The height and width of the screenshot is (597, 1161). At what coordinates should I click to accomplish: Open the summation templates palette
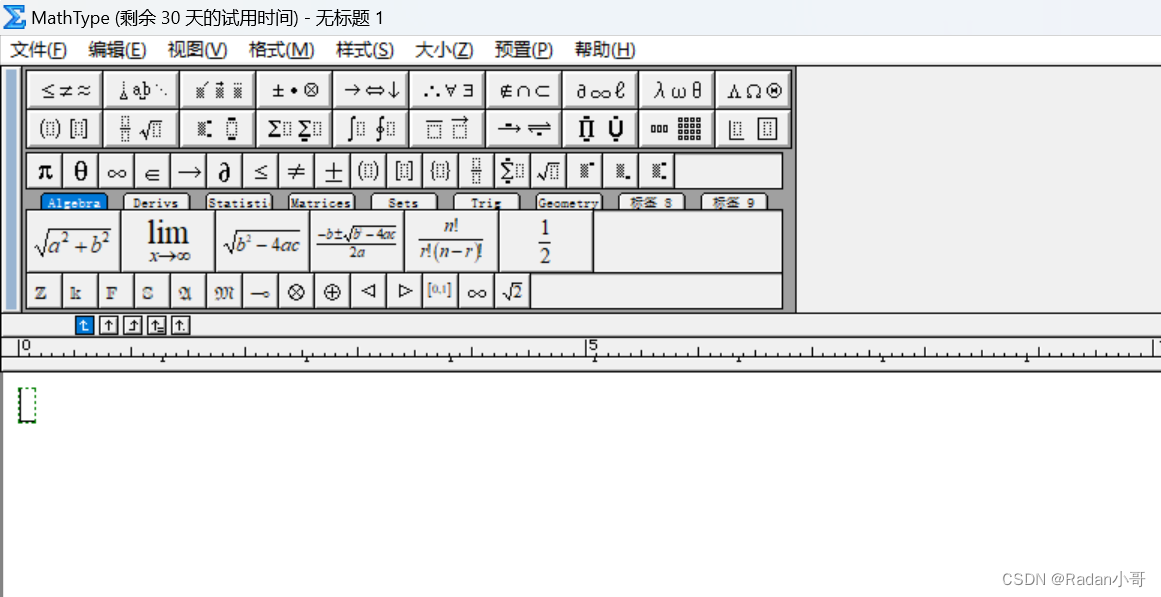click(295, 129)
